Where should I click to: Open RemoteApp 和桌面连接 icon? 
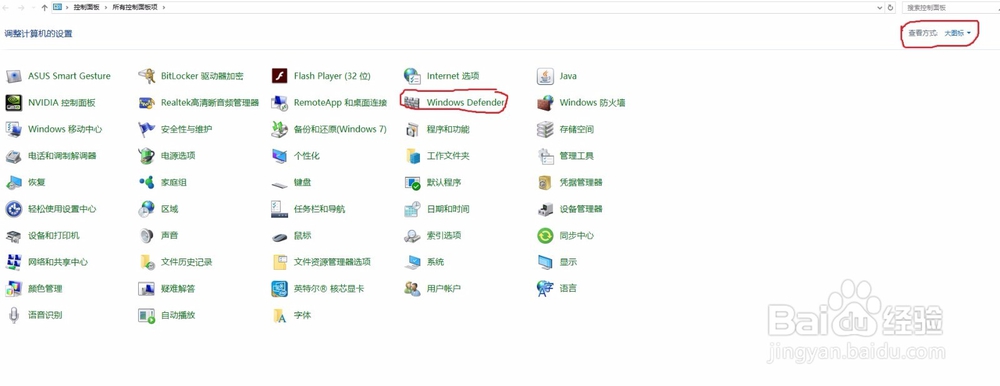(279, 103)
